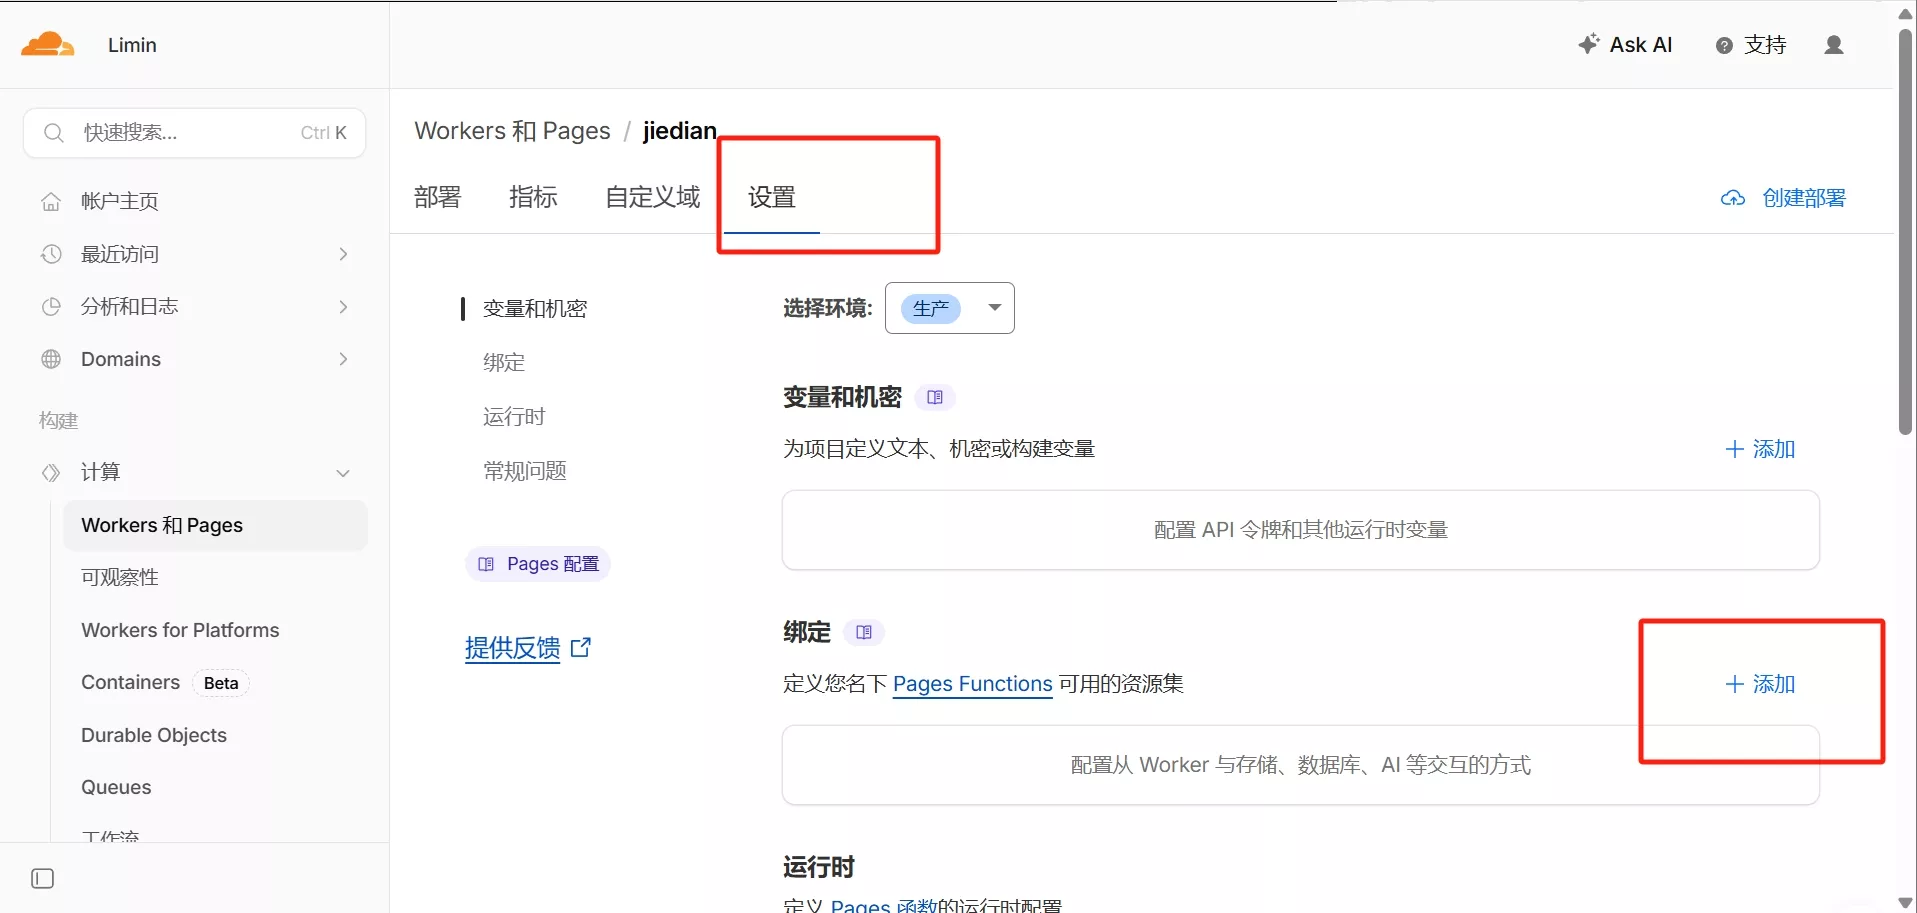Click the search magnifier icon

[54, 133]
